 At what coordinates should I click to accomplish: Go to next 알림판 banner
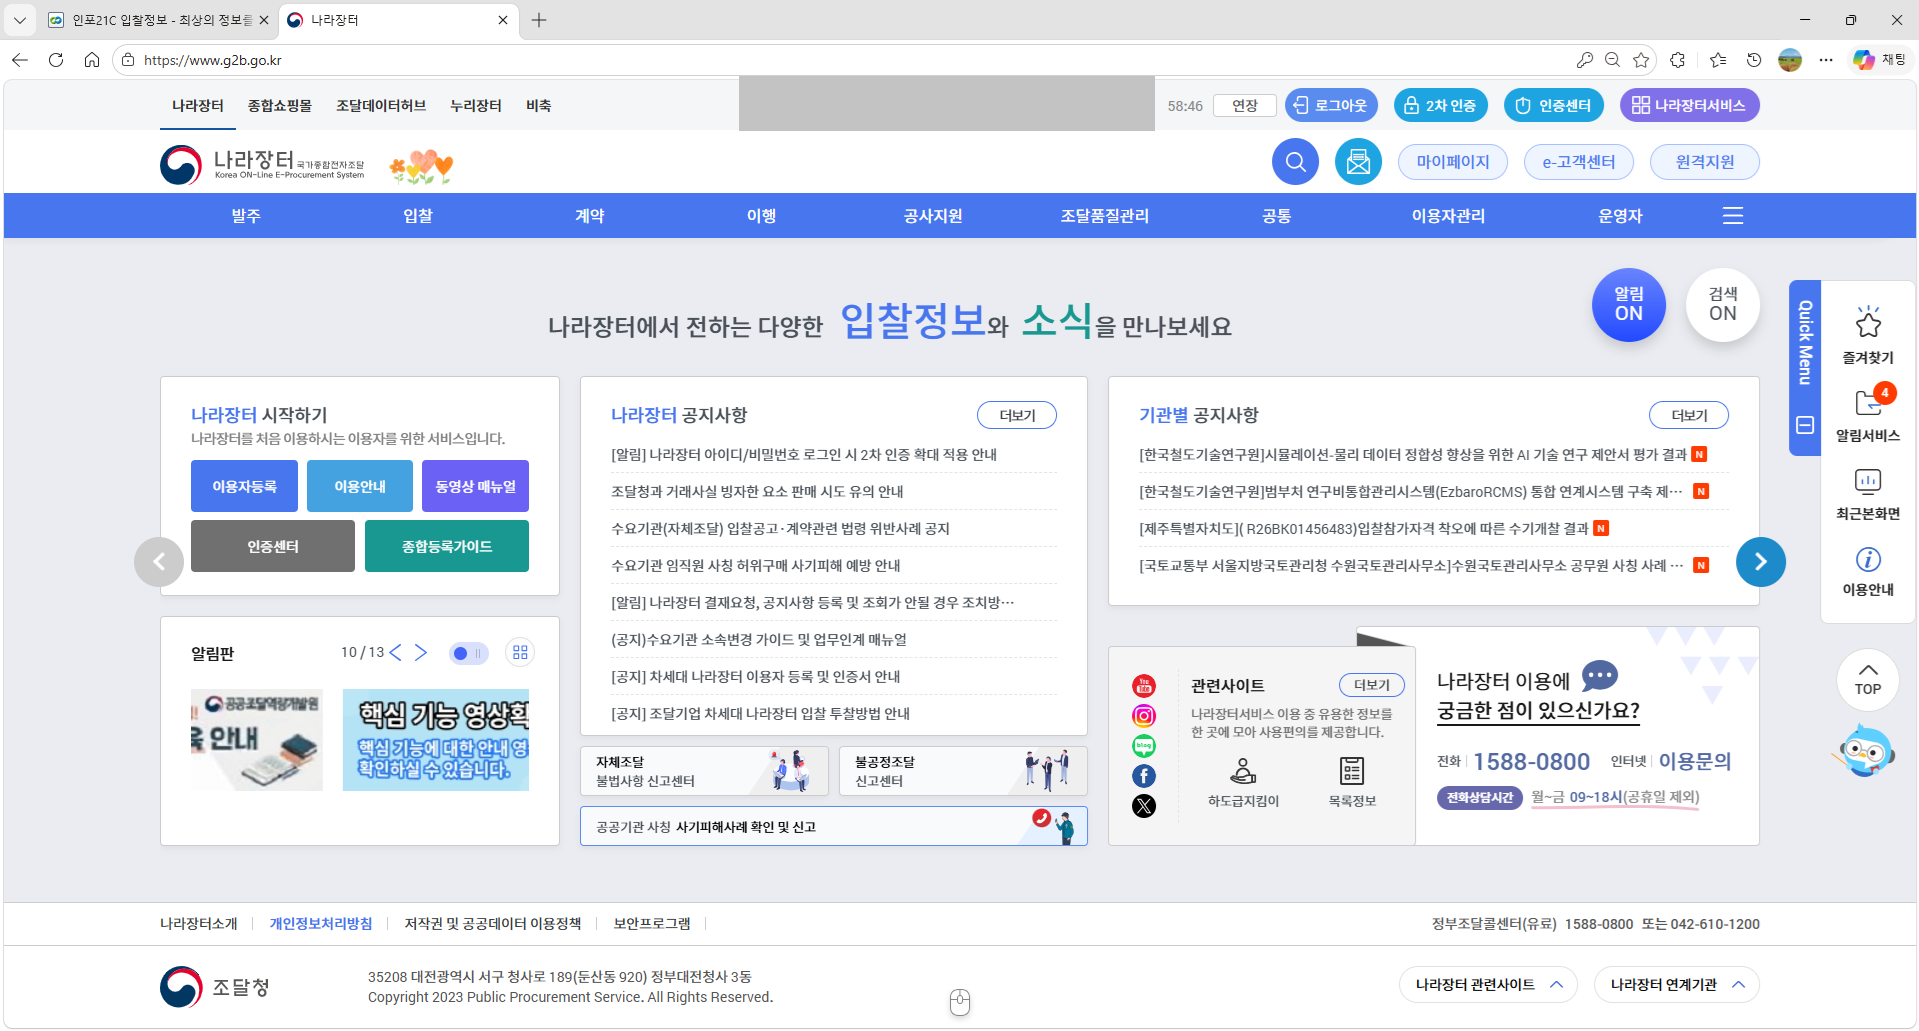pyautogui.click(x=421, y=653)
